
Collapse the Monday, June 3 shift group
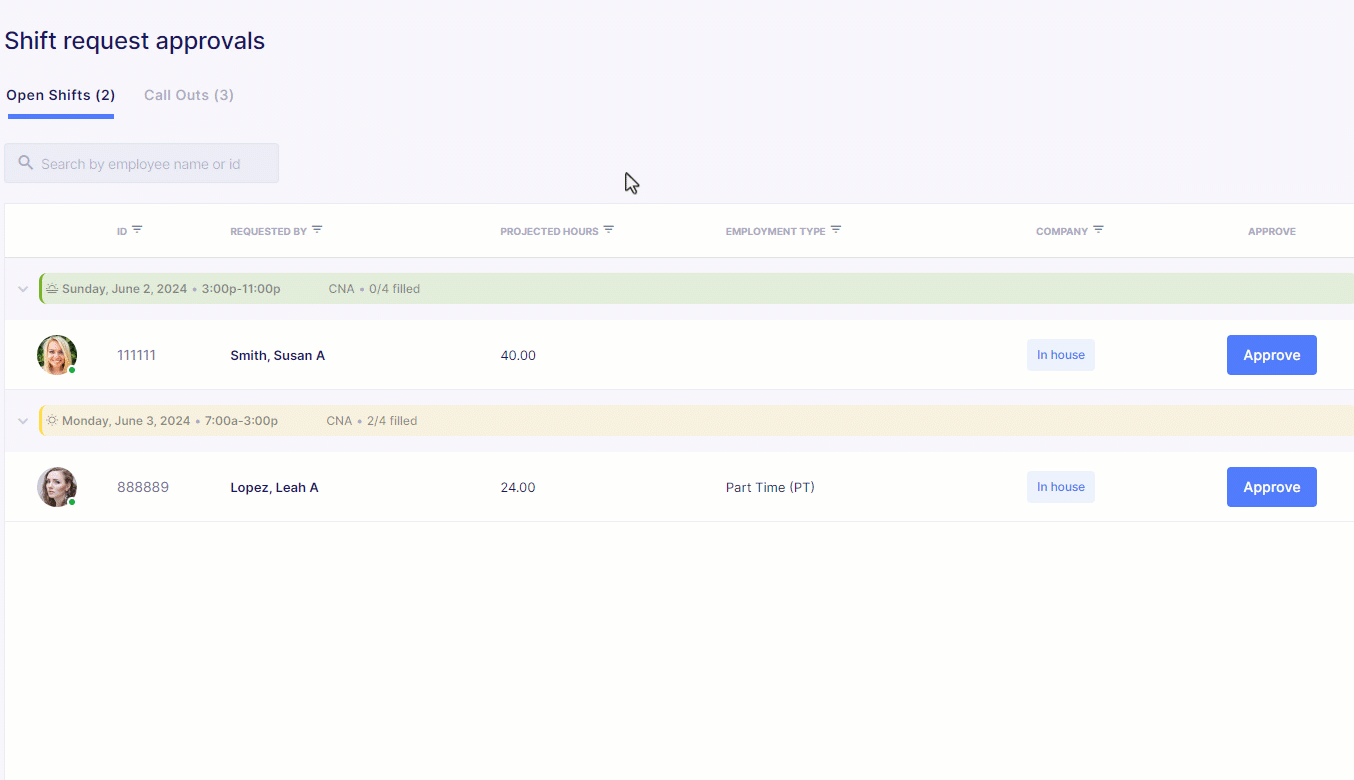pyautogui.click(x=23, y=421)
